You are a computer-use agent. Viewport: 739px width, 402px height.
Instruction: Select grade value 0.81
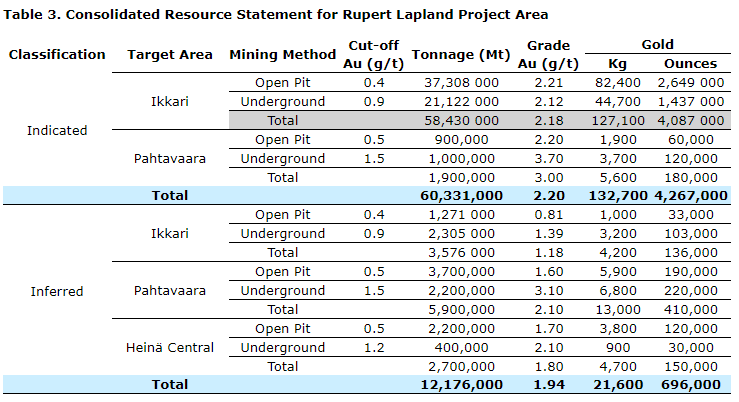tap(549, 215)
